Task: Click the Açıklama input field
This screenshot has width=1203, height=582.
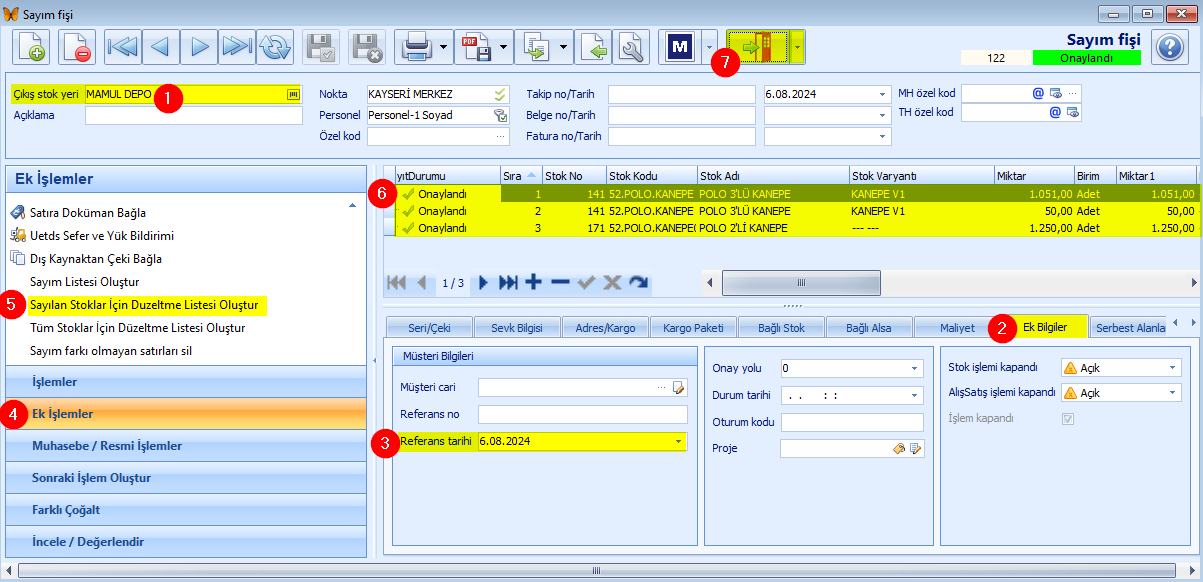Action: click(194, 115)
